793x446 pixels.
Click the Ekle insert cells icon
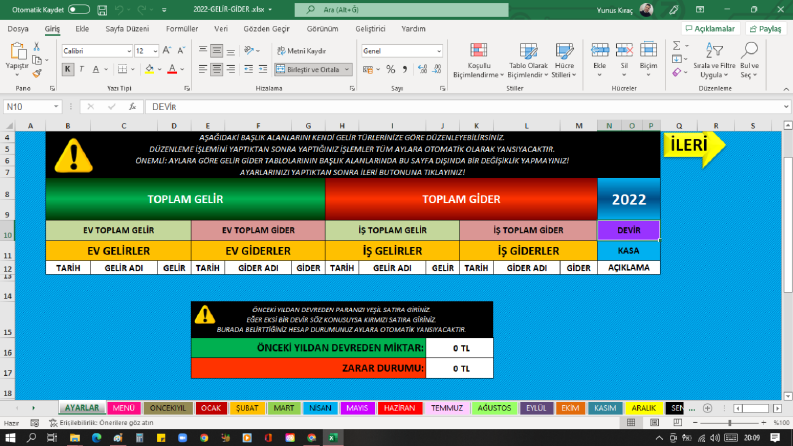point(600,51)
